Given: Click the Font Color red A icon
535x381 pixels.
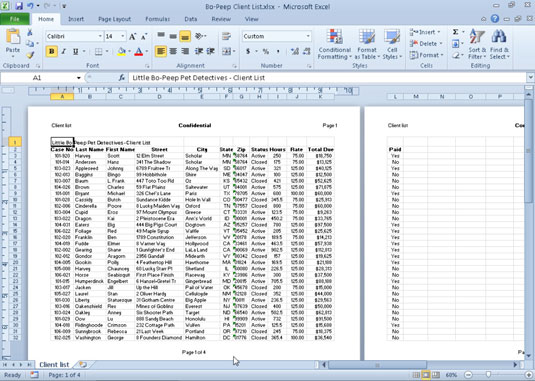Looking at the screenshot, I should (139, 52).
